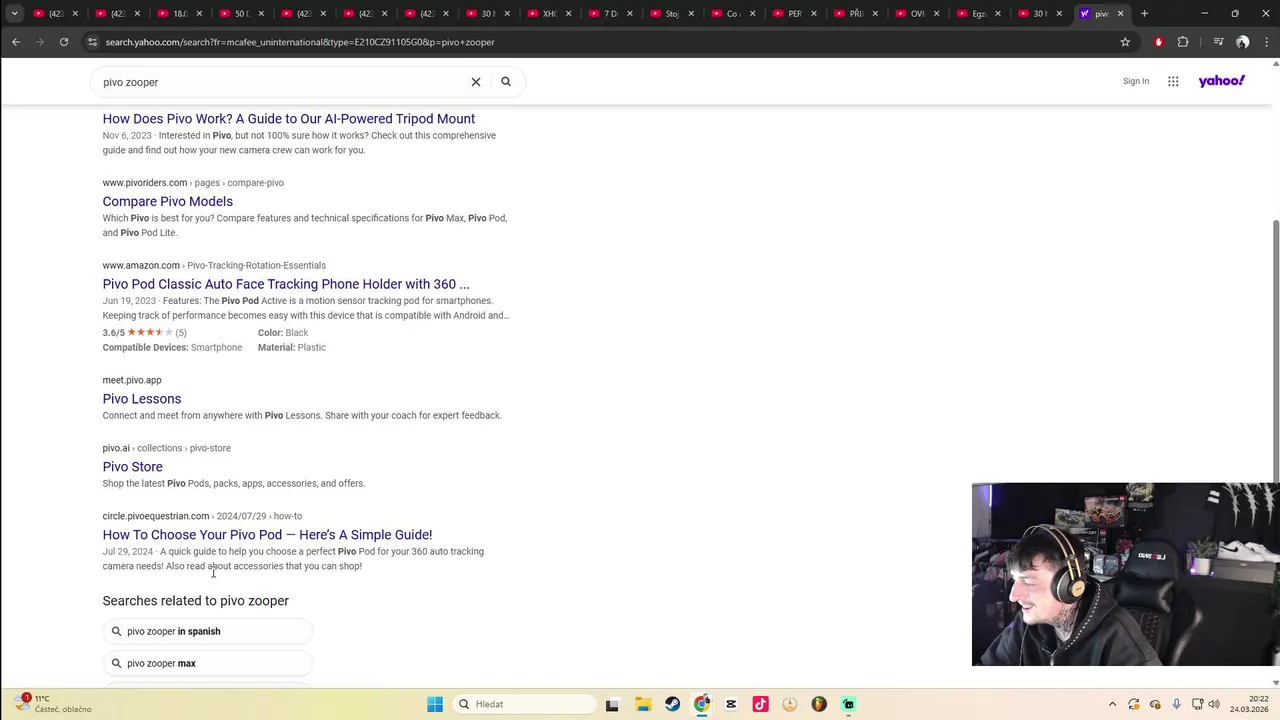Viewport: 1280px width, 720px height.
Task: Select related search pivo zooper in spanish
Action: coord(207,631)
